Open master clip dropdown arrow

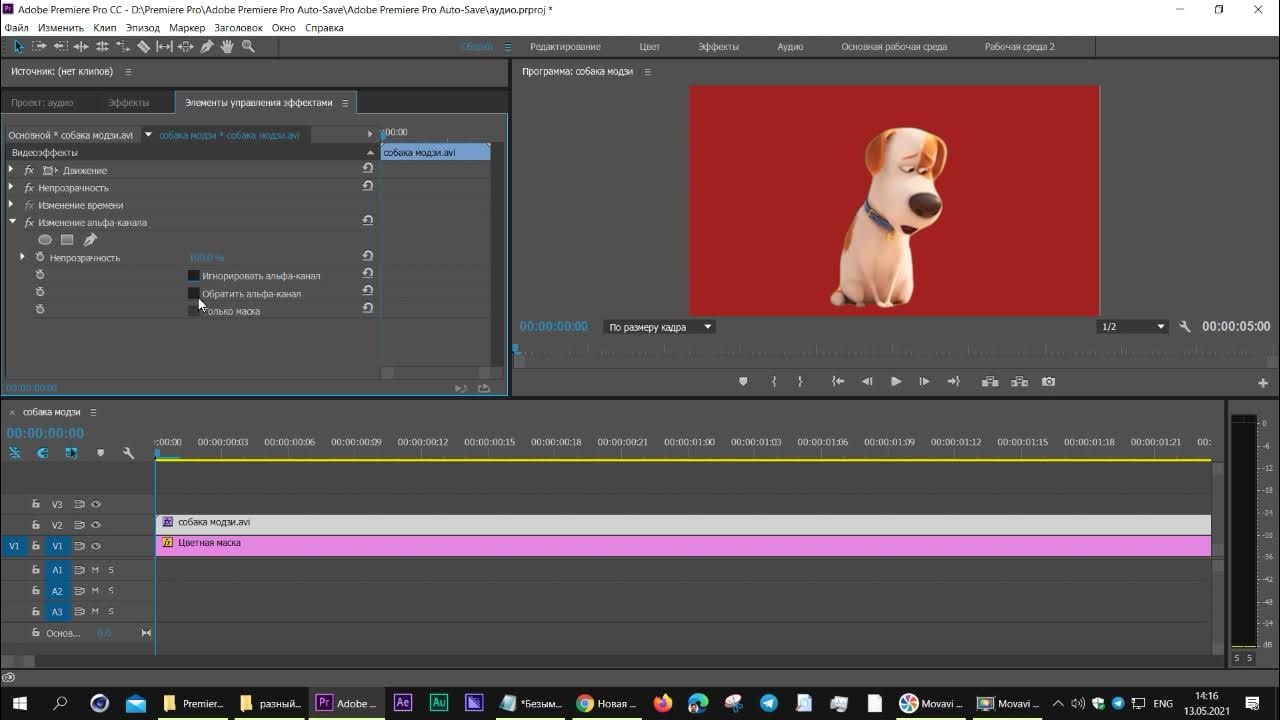148,134
